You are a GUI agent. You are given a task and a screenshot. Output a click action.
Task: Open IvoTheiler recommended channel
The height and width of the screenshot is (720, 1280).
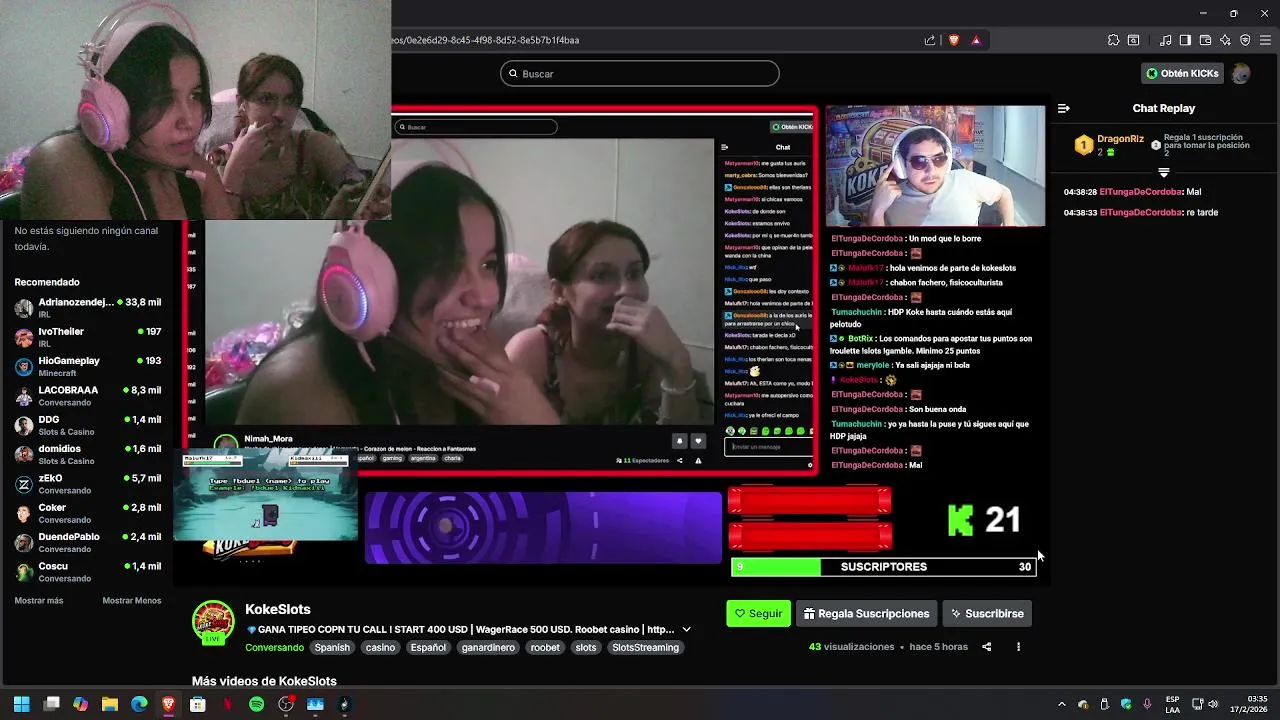[87, 337]
